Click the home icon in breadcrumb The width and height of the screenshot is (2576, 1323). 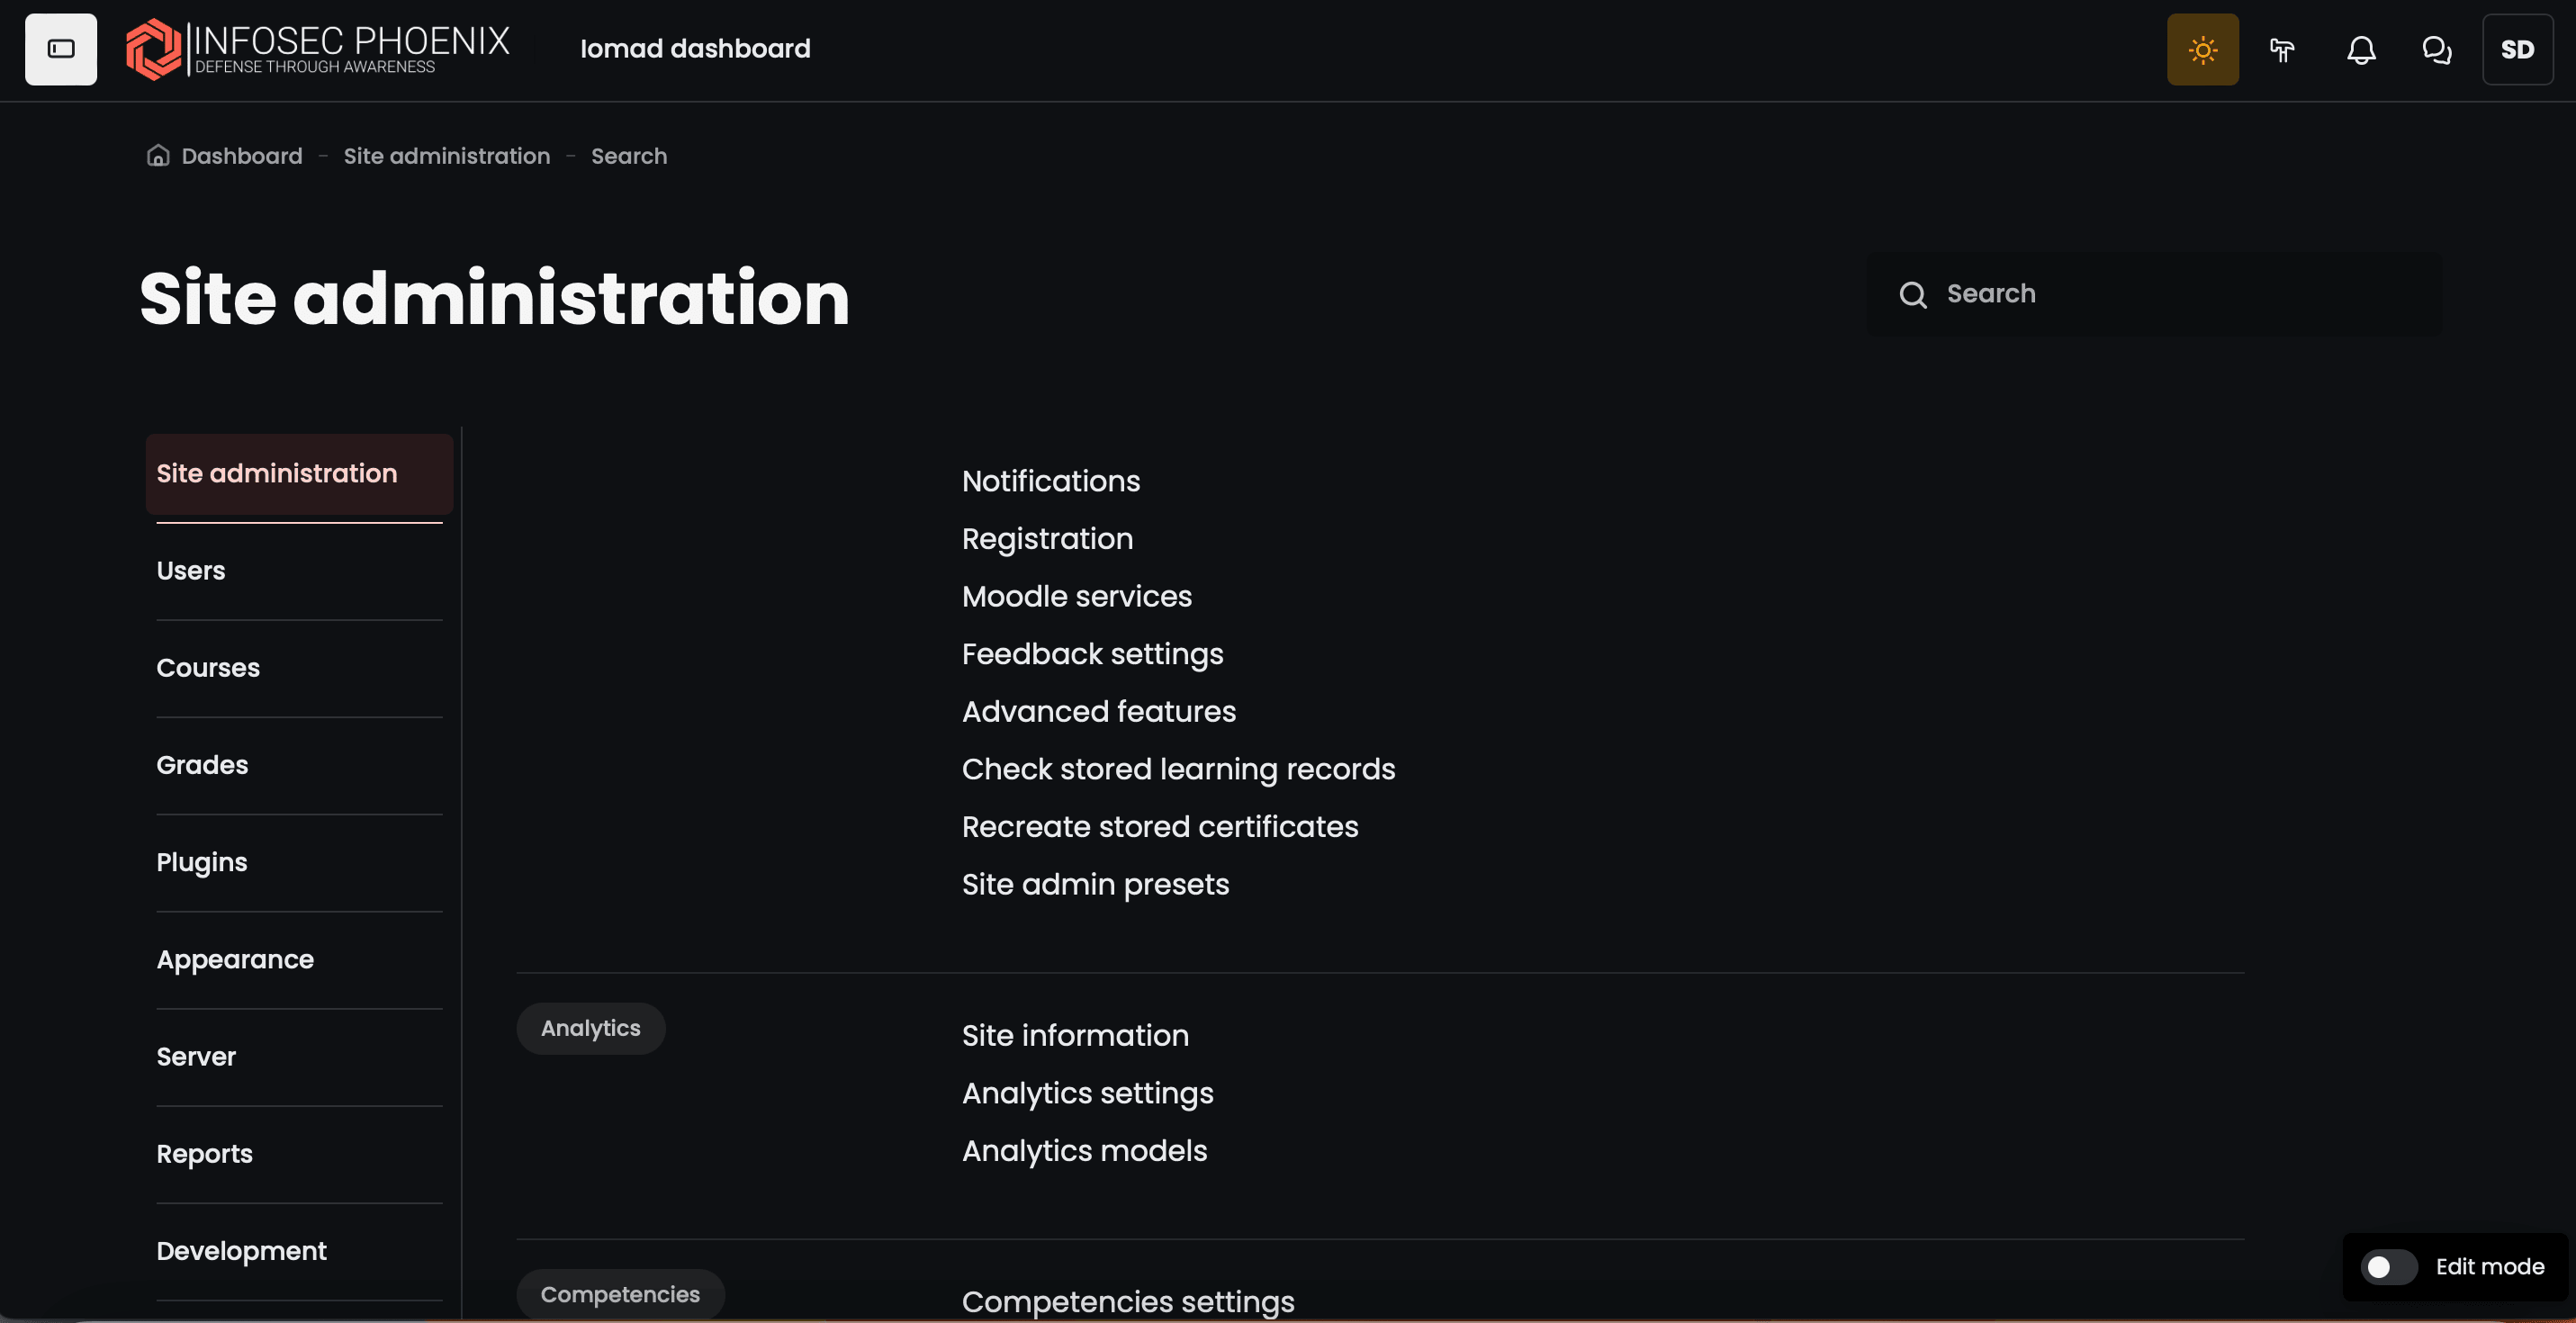tap(158, 156)
